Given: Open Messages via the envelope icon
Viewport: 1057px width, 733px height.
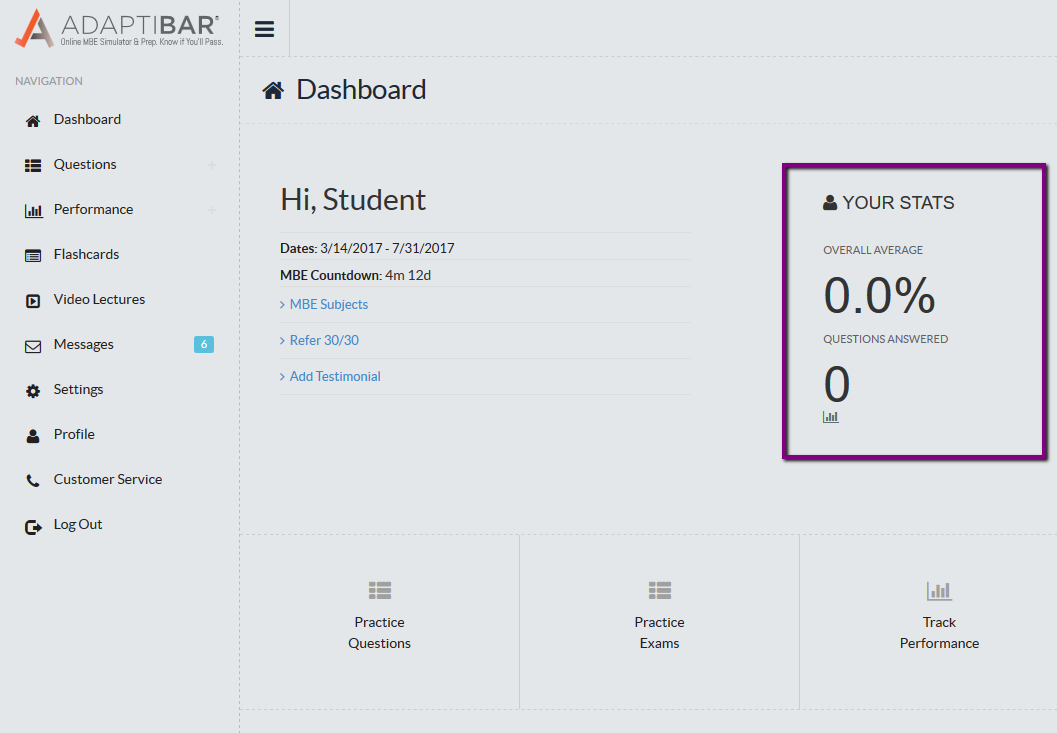Looking at the screenshot, I should [x=33, y=346].
